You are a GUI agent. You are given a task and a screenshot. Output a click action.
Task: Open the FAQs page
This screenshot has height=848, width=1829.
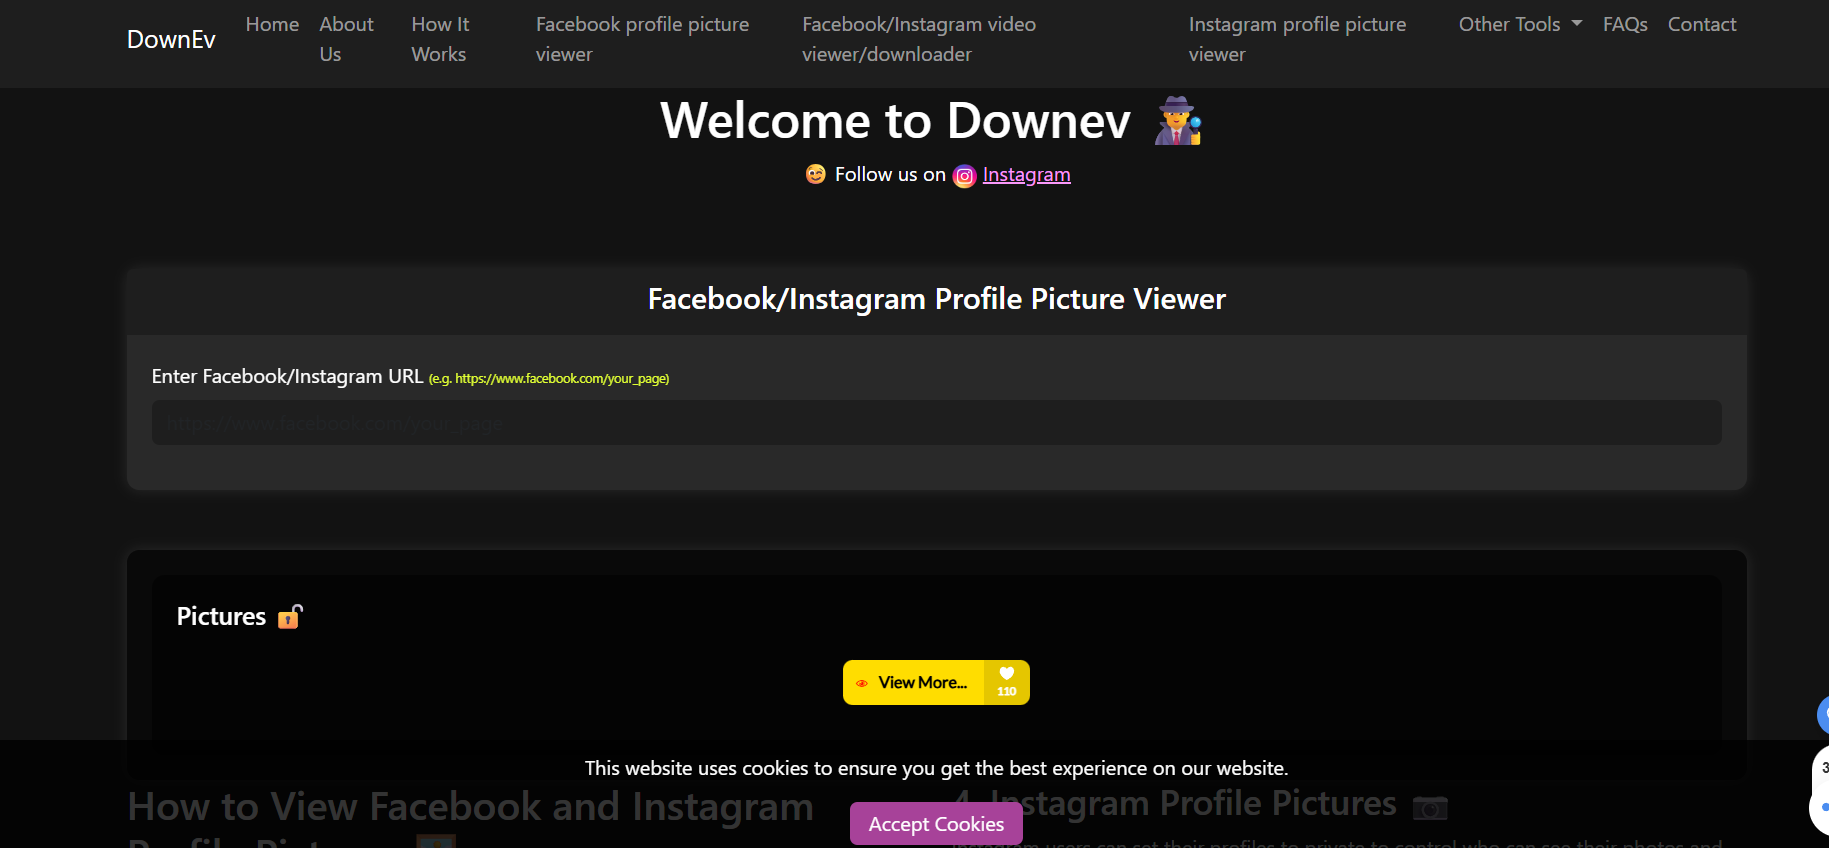(1625, 24)
